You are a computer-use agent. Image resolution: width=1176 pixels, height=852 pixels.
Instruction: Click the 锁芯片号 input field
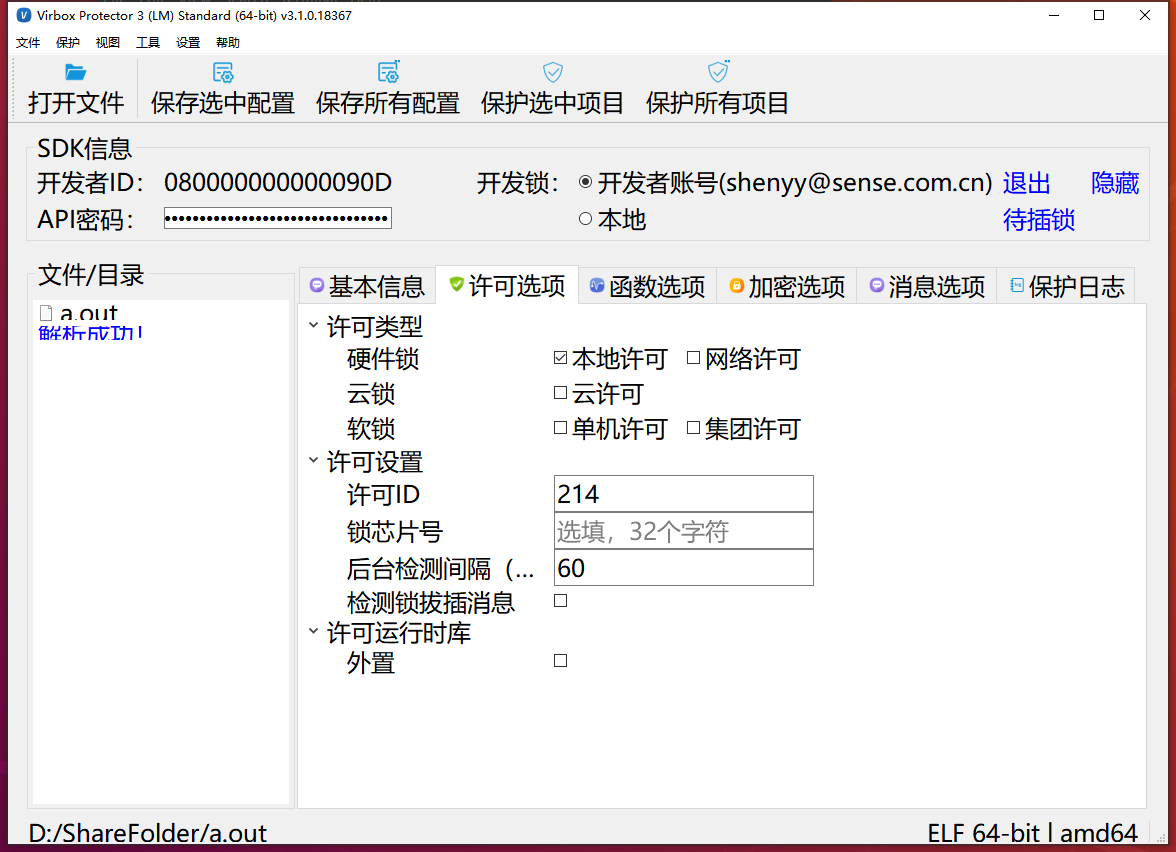683,531
